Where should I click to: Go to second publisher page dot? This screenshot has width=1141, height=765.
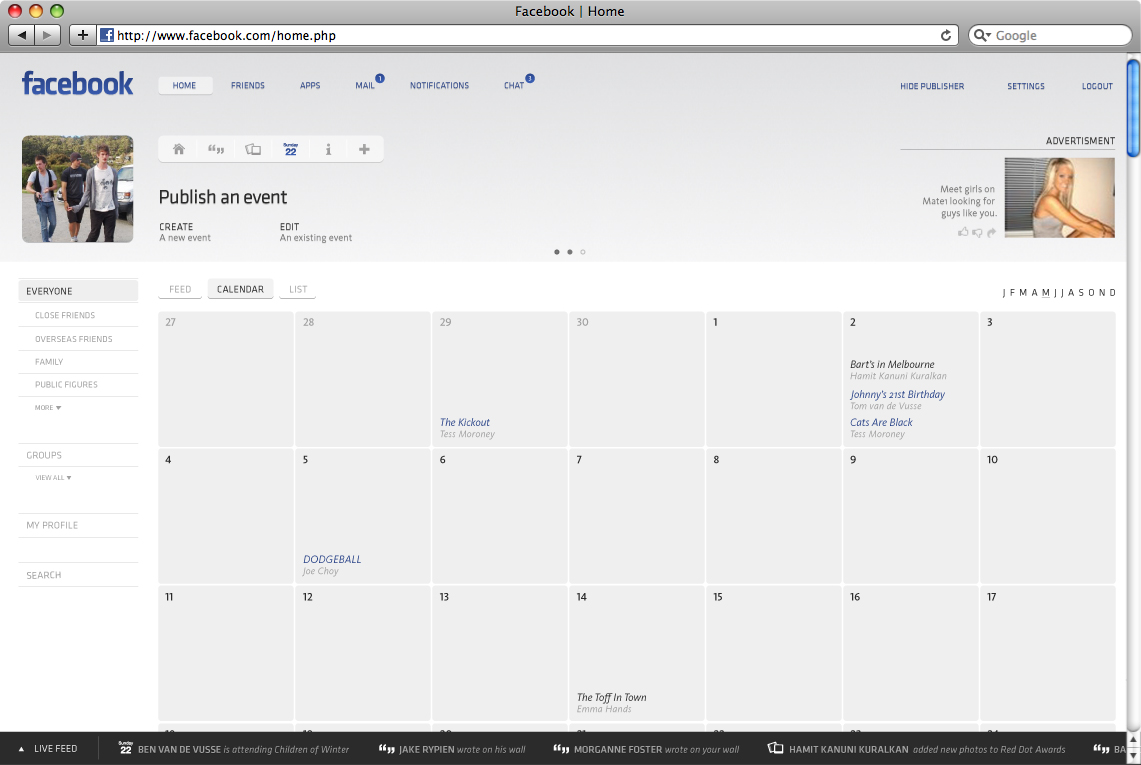pos(570,252)
